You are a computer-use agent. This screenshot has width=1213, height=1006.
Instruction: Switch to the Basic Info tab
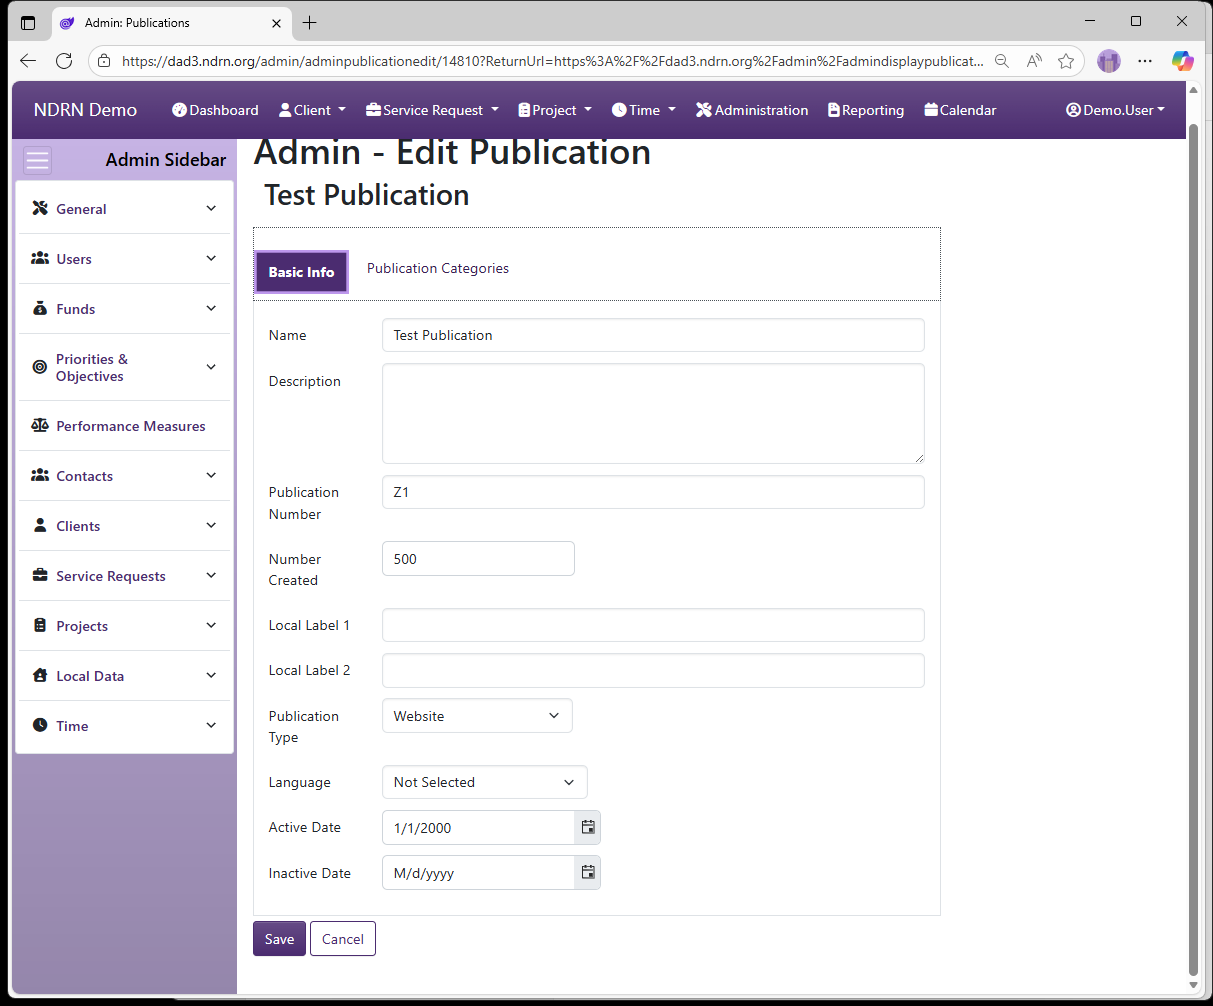pos(301,272)
